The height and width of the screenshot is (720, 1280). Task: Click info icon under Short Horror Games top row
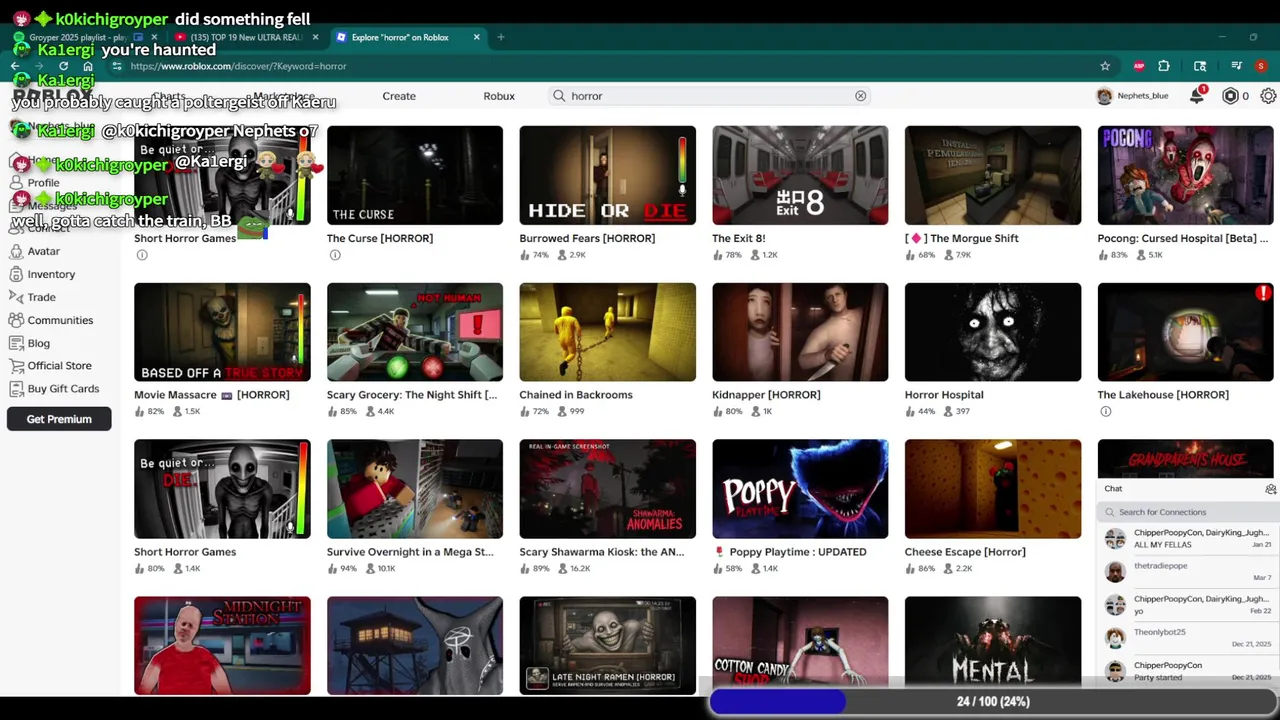coord(142,255)
